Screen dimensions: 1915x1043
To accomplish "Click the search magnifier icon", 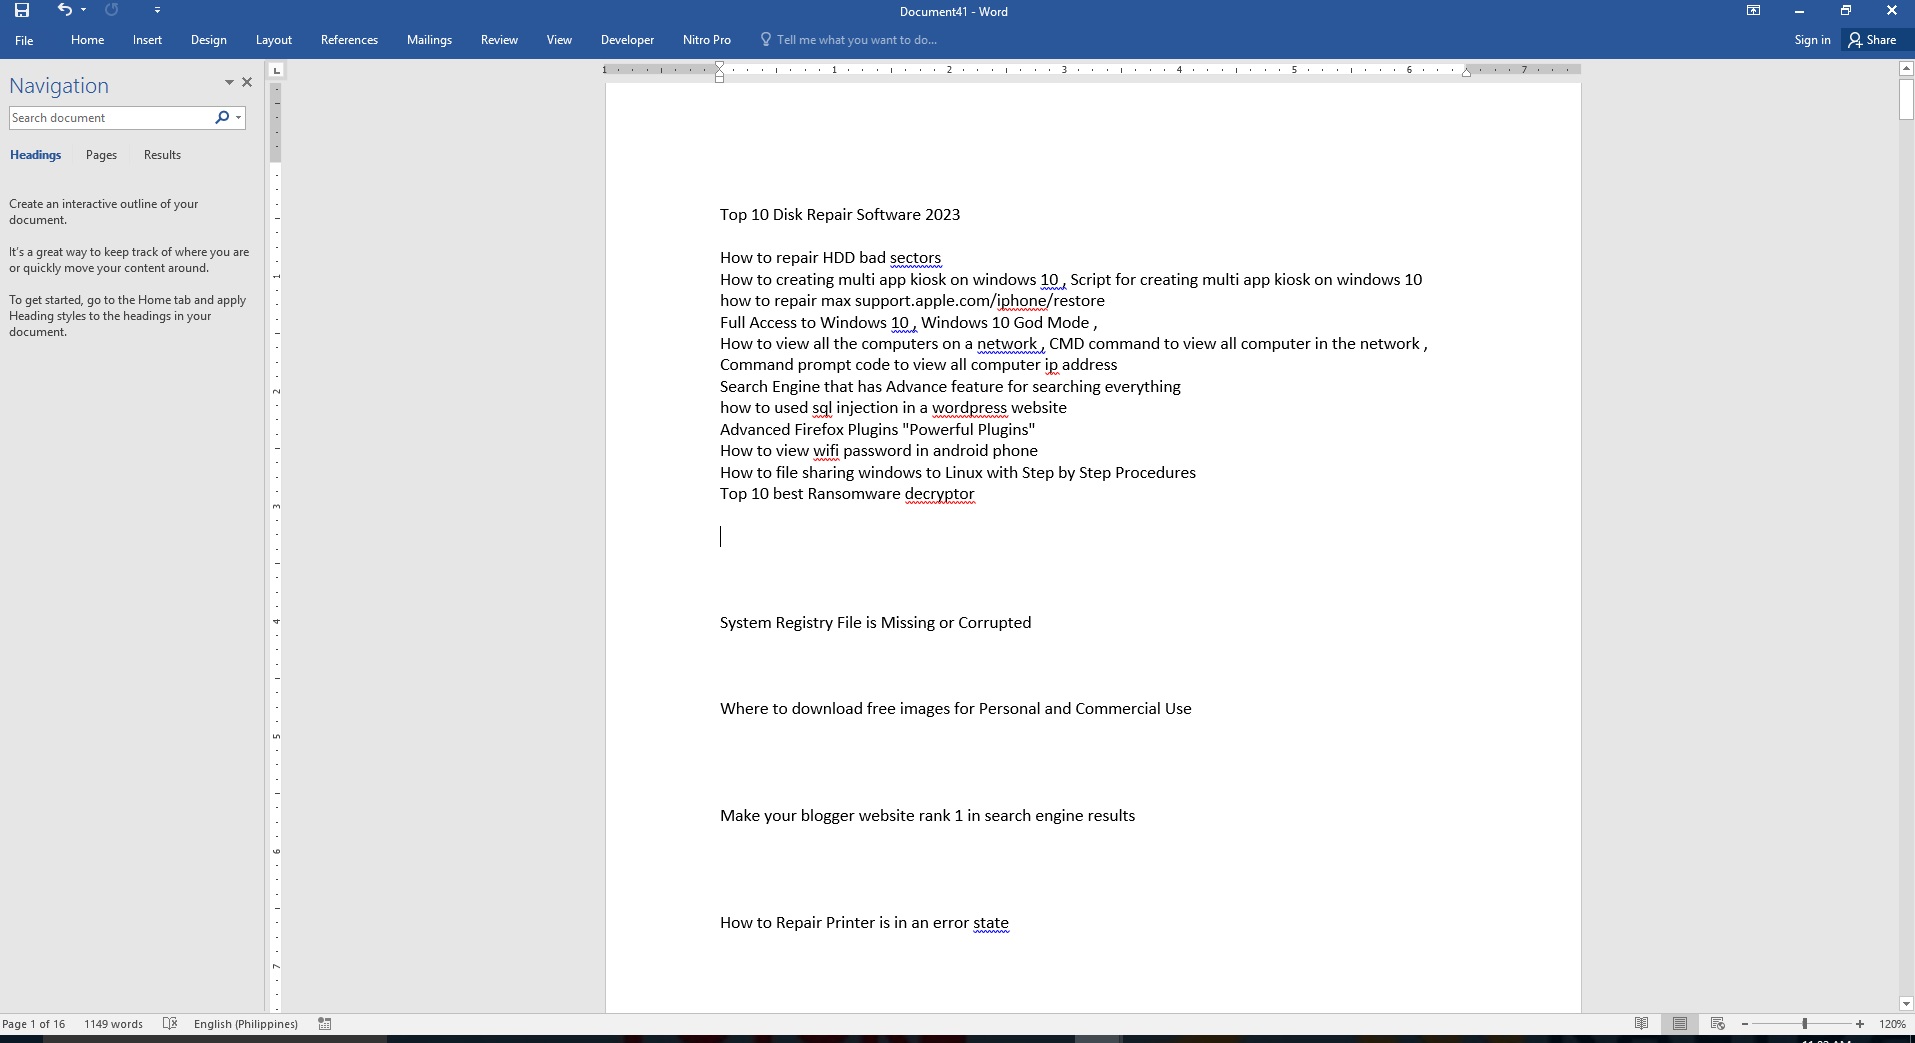I will point(222,118).
